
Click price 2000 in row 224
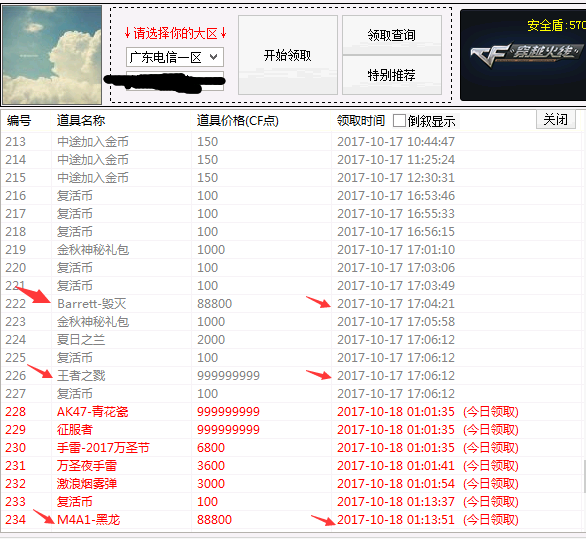click(211, 340)
